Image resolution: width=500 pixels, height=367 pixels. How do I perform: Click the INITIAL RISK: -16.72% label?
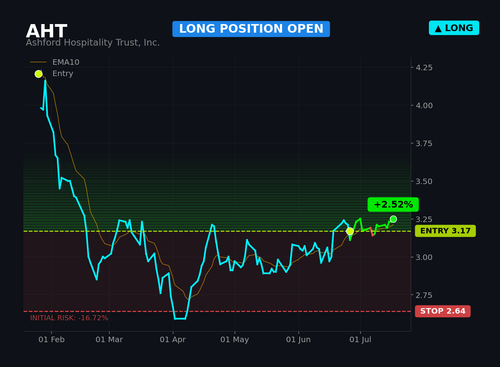tap(69, 318)
